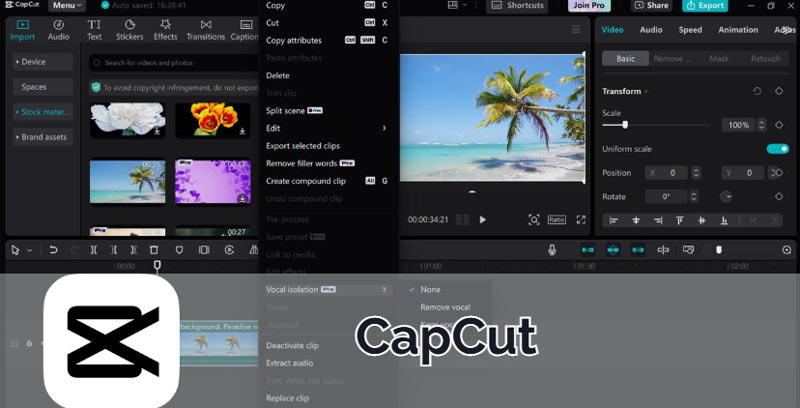Reset the Transform settings
The image size is (800, 408).
coord(757,91)
